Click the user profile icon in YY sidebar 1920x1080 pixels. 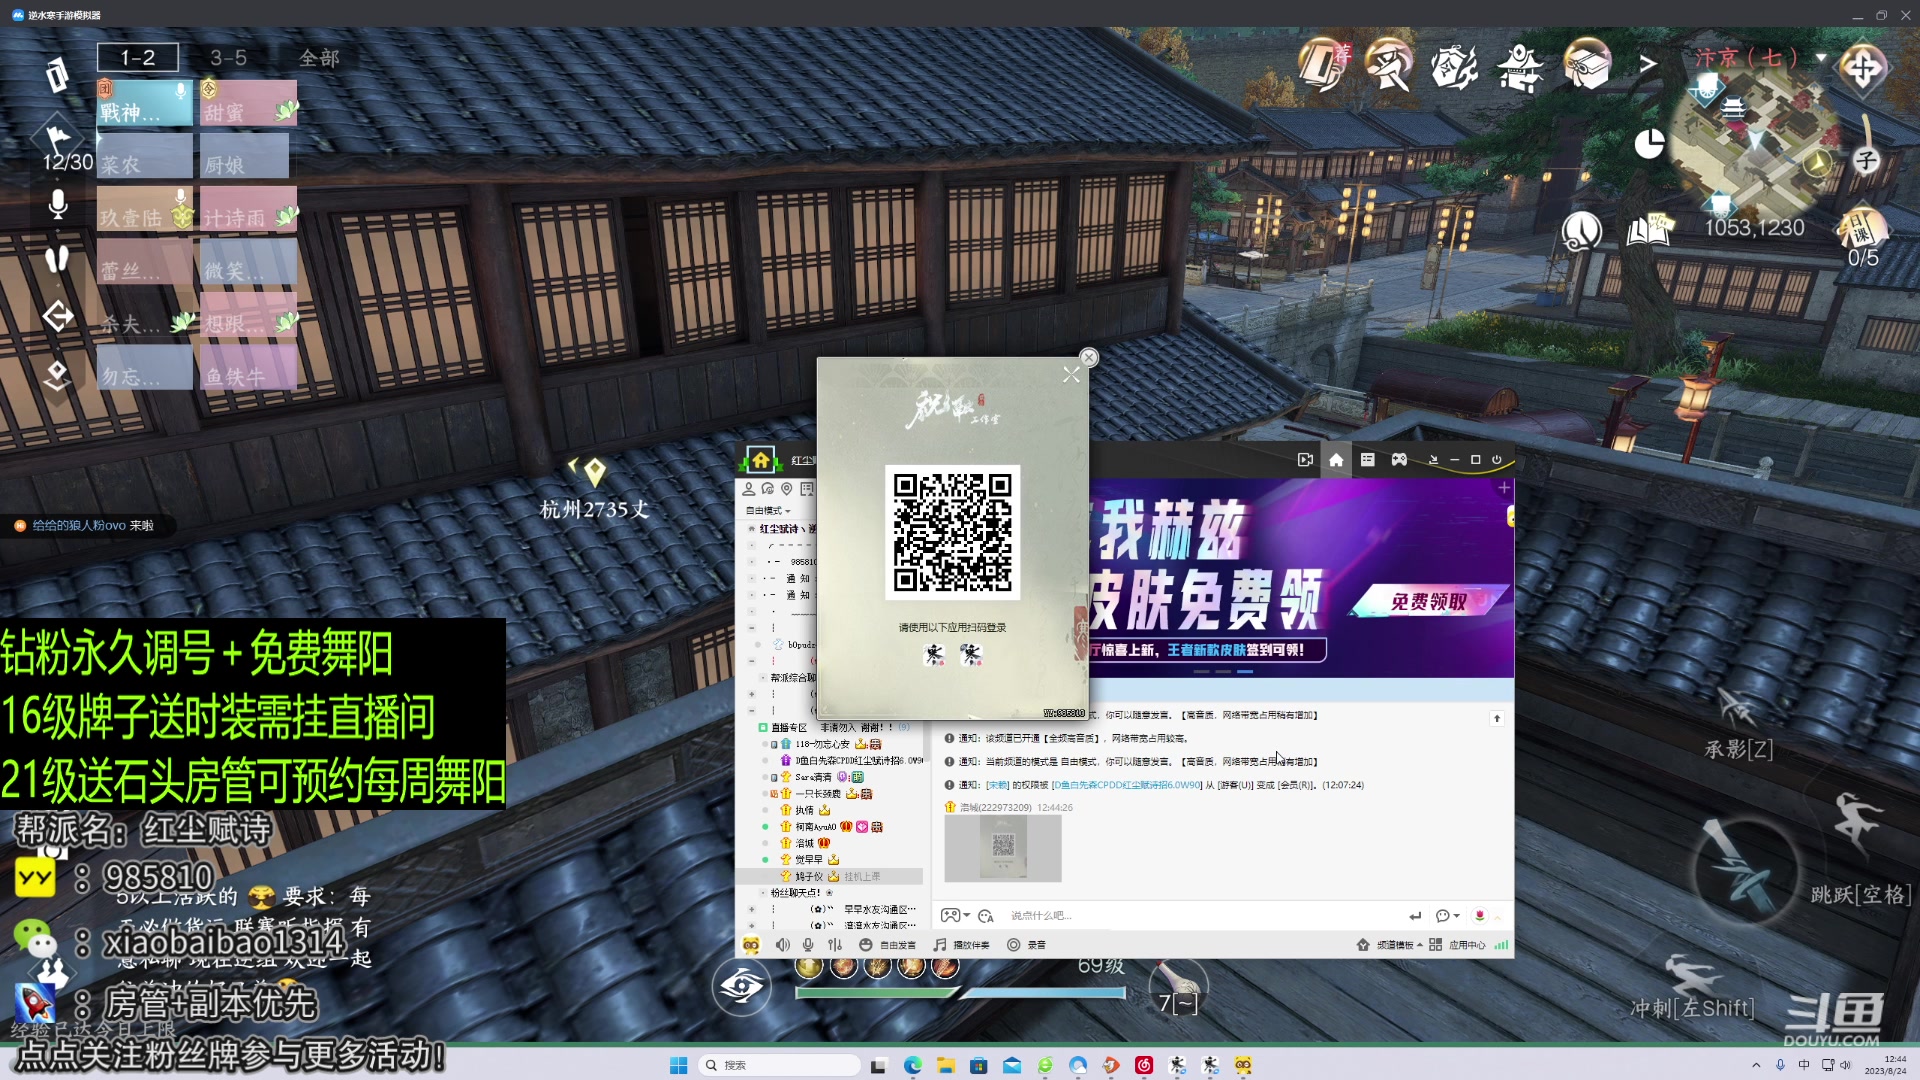[749, 489]
